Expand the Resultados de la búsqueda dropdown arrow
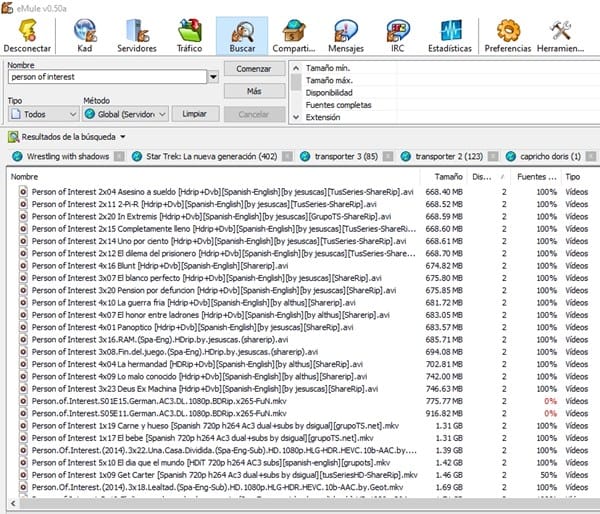The height and width of the screenshot is (514, 600). tap(123, 137)
